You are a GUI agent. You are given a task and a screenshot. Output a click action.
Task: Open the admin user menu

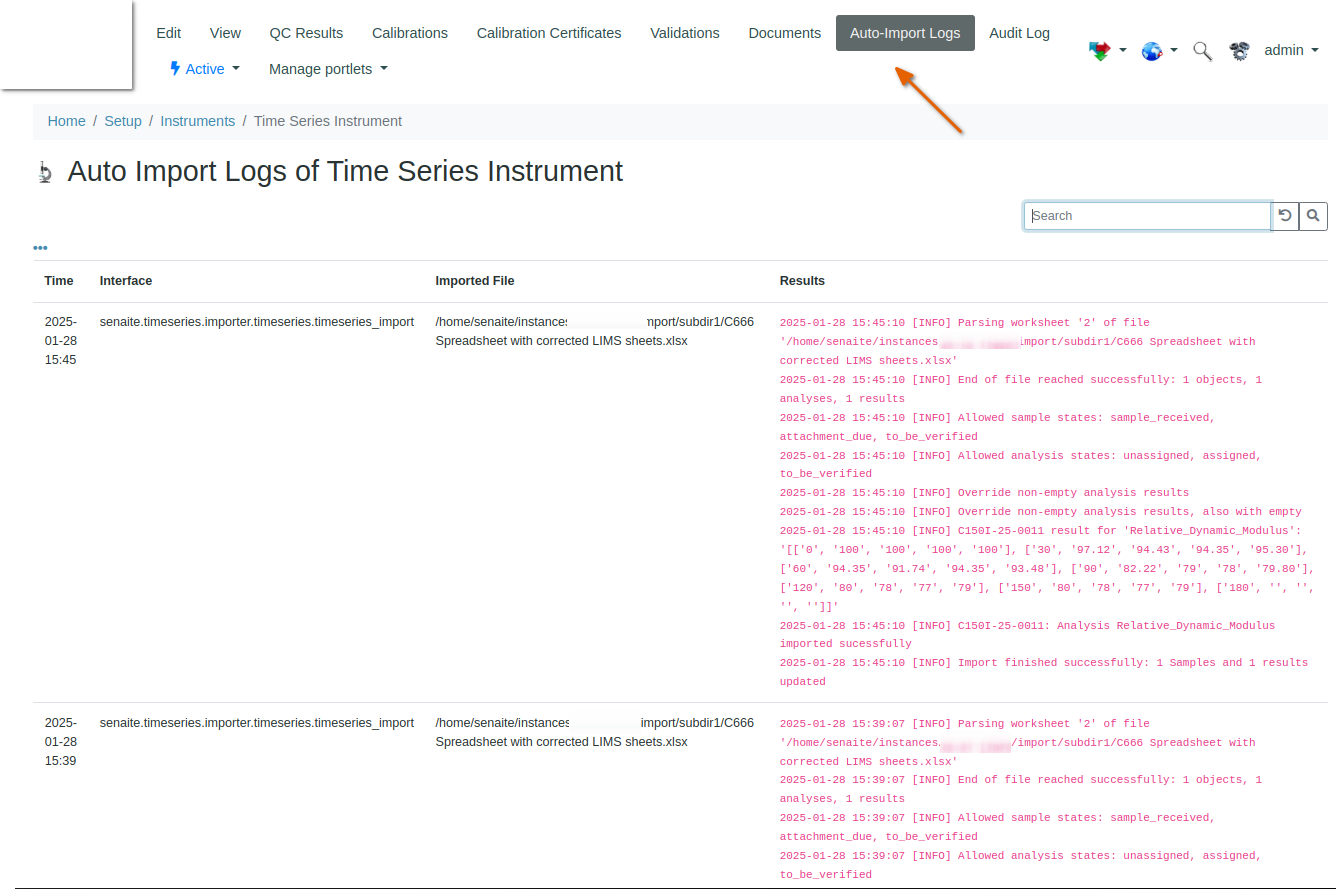[1291, 50]
